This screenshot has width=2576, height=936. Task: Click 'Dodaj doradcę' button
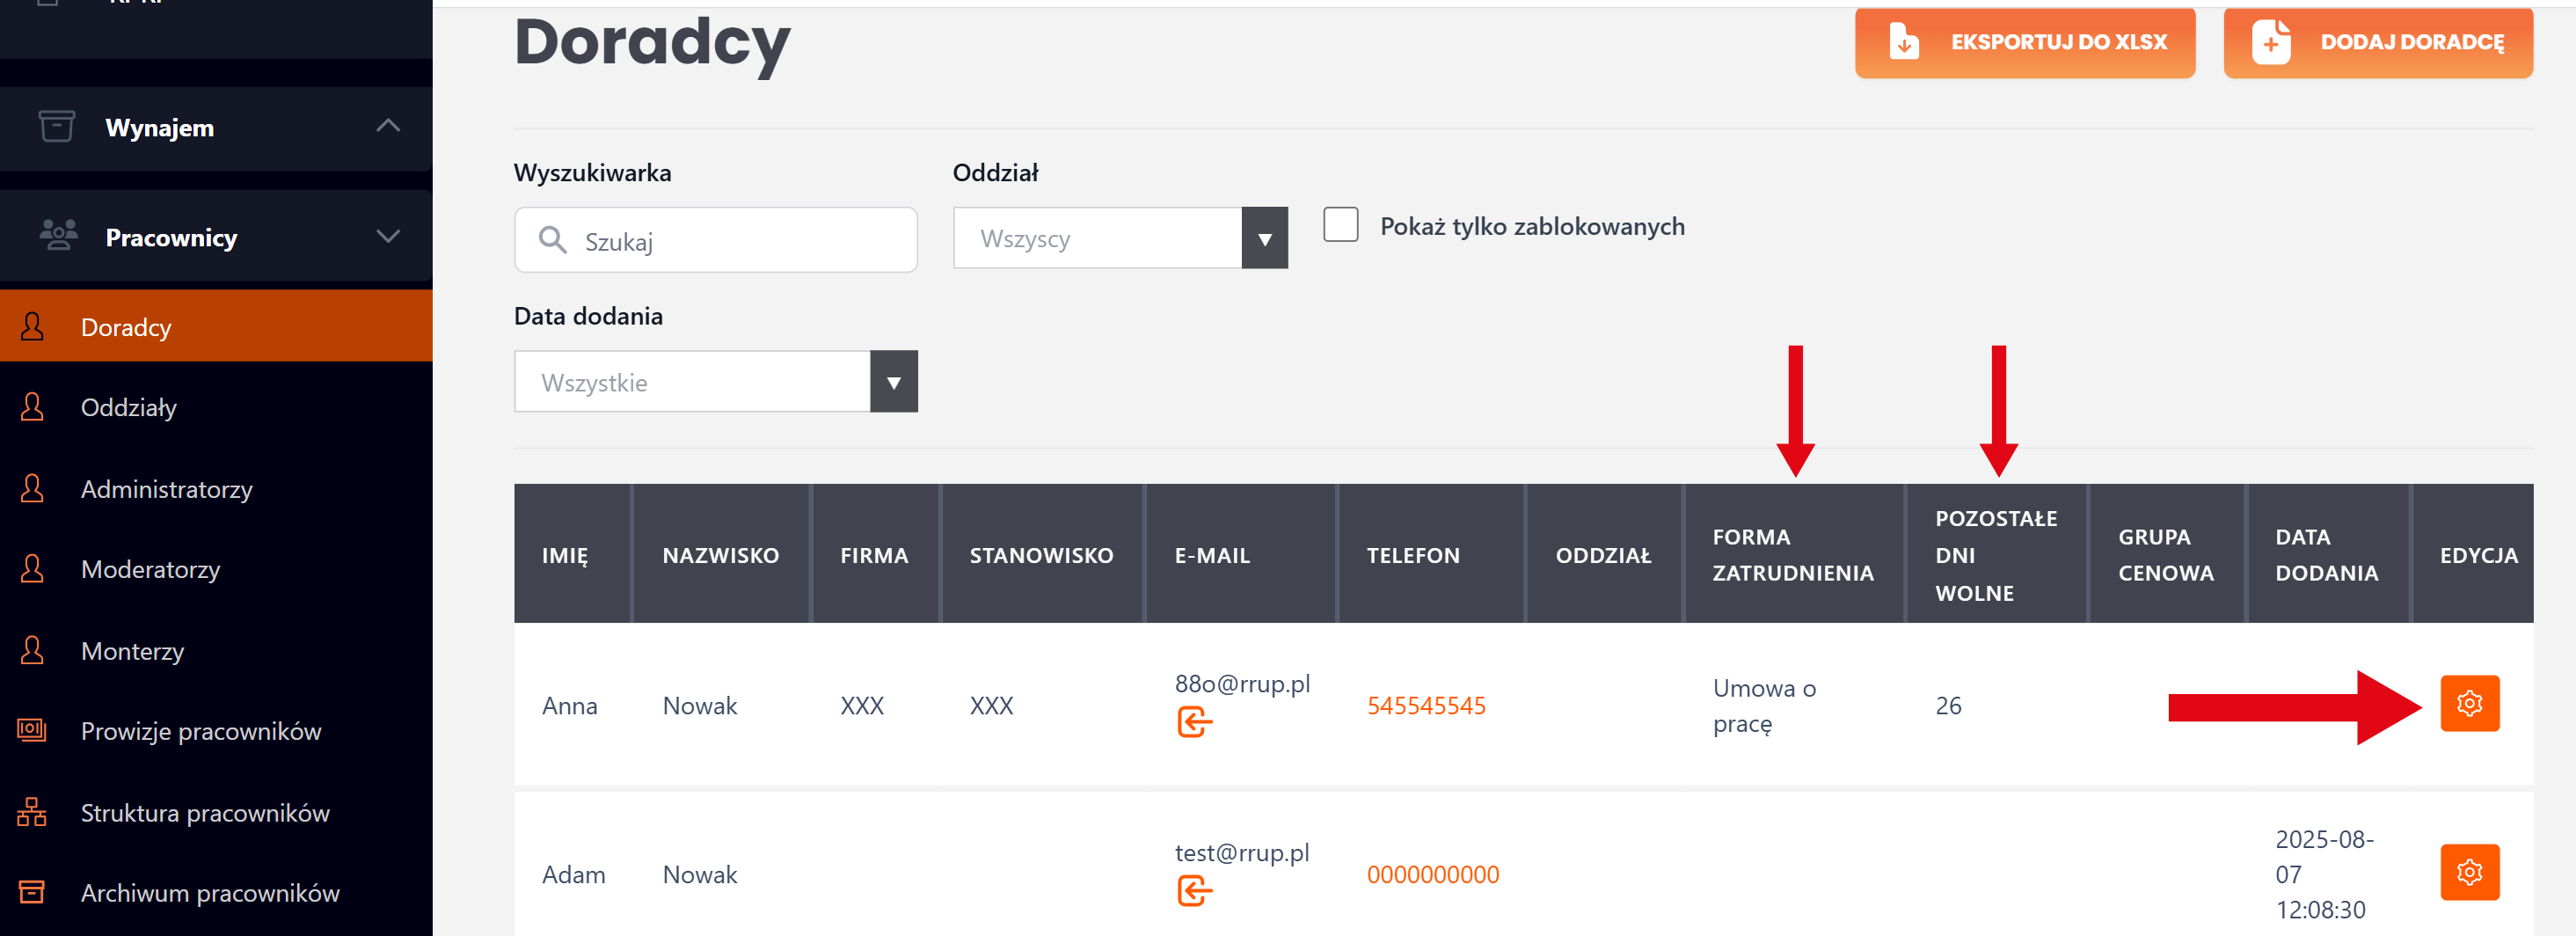pos(2377,43)
